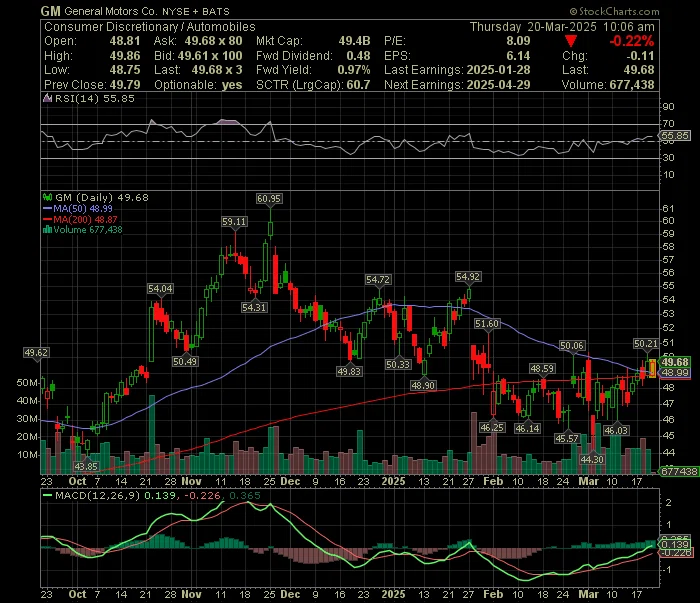The width and height of the screenshot is (700, 603).
Task: Click the 46.25 low price label
Action: pyautogui.click(x=492, y=428)
